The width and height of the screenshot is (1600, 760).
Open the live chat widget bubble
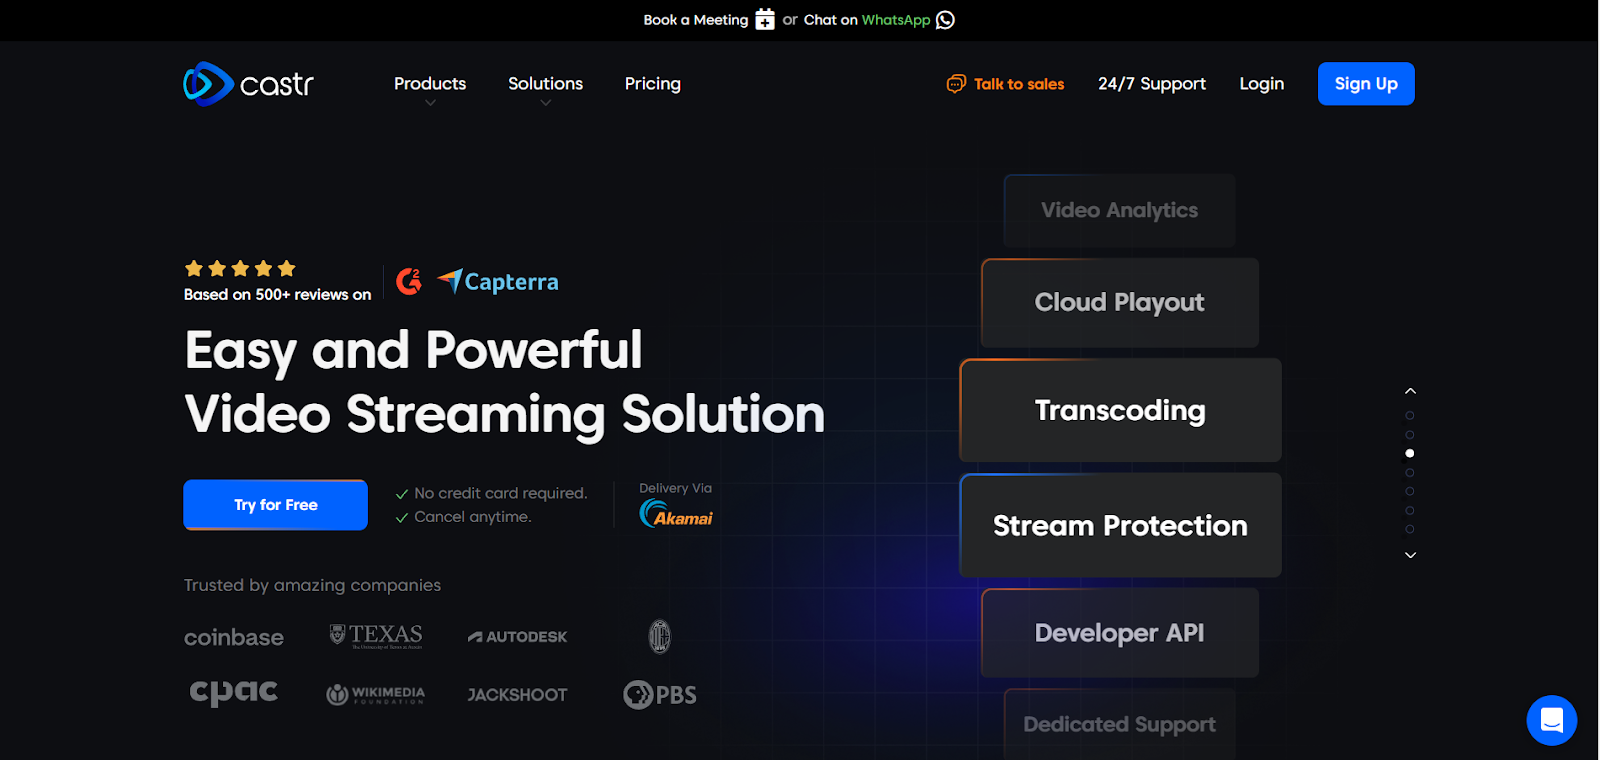click(x=1551, y=720)
